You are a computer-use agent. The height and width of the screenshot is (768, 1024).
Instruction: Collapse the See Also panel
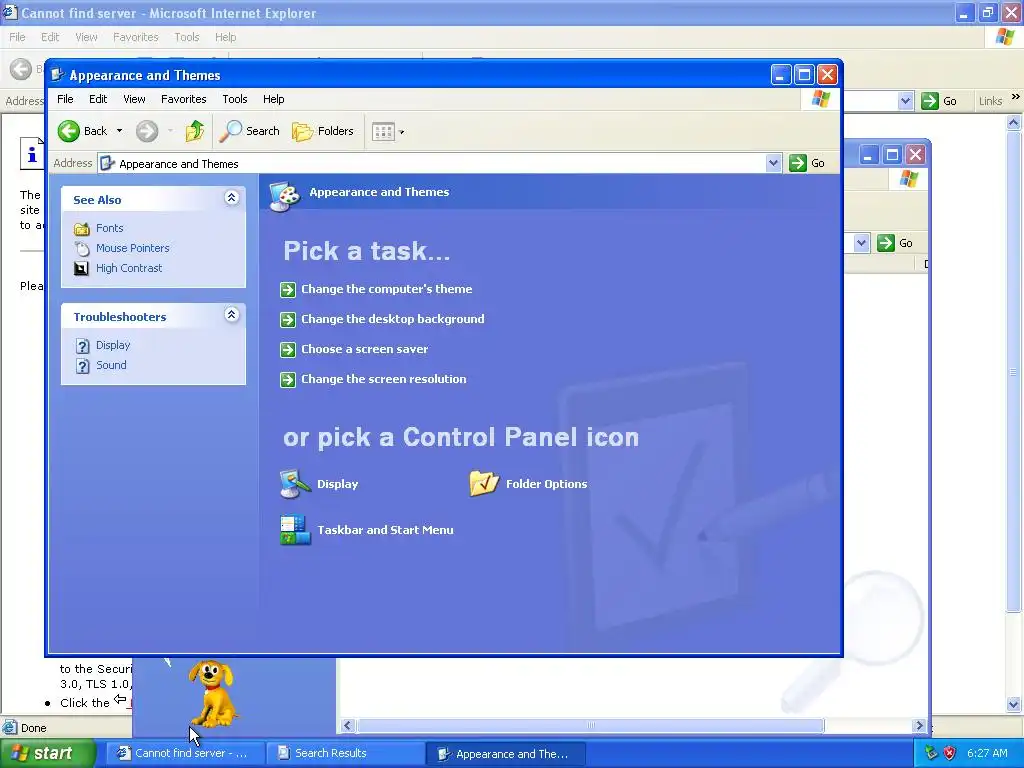click(231, 198)
